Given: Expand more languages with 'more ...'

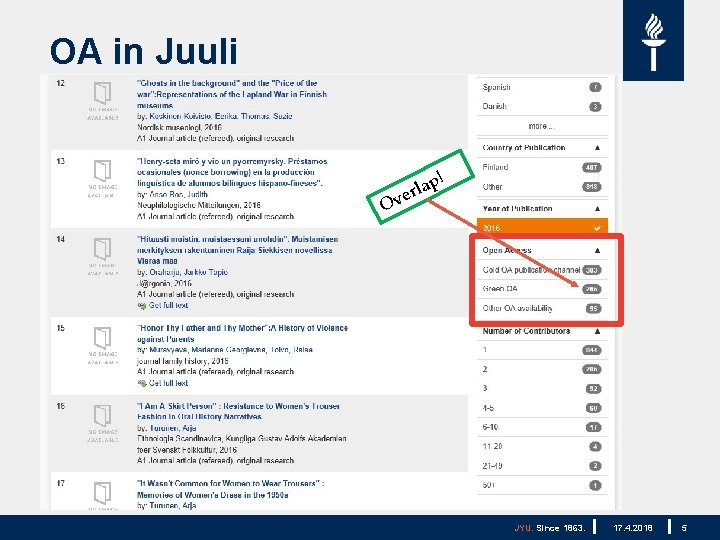Looking at the screenshot, I should 542,126.
